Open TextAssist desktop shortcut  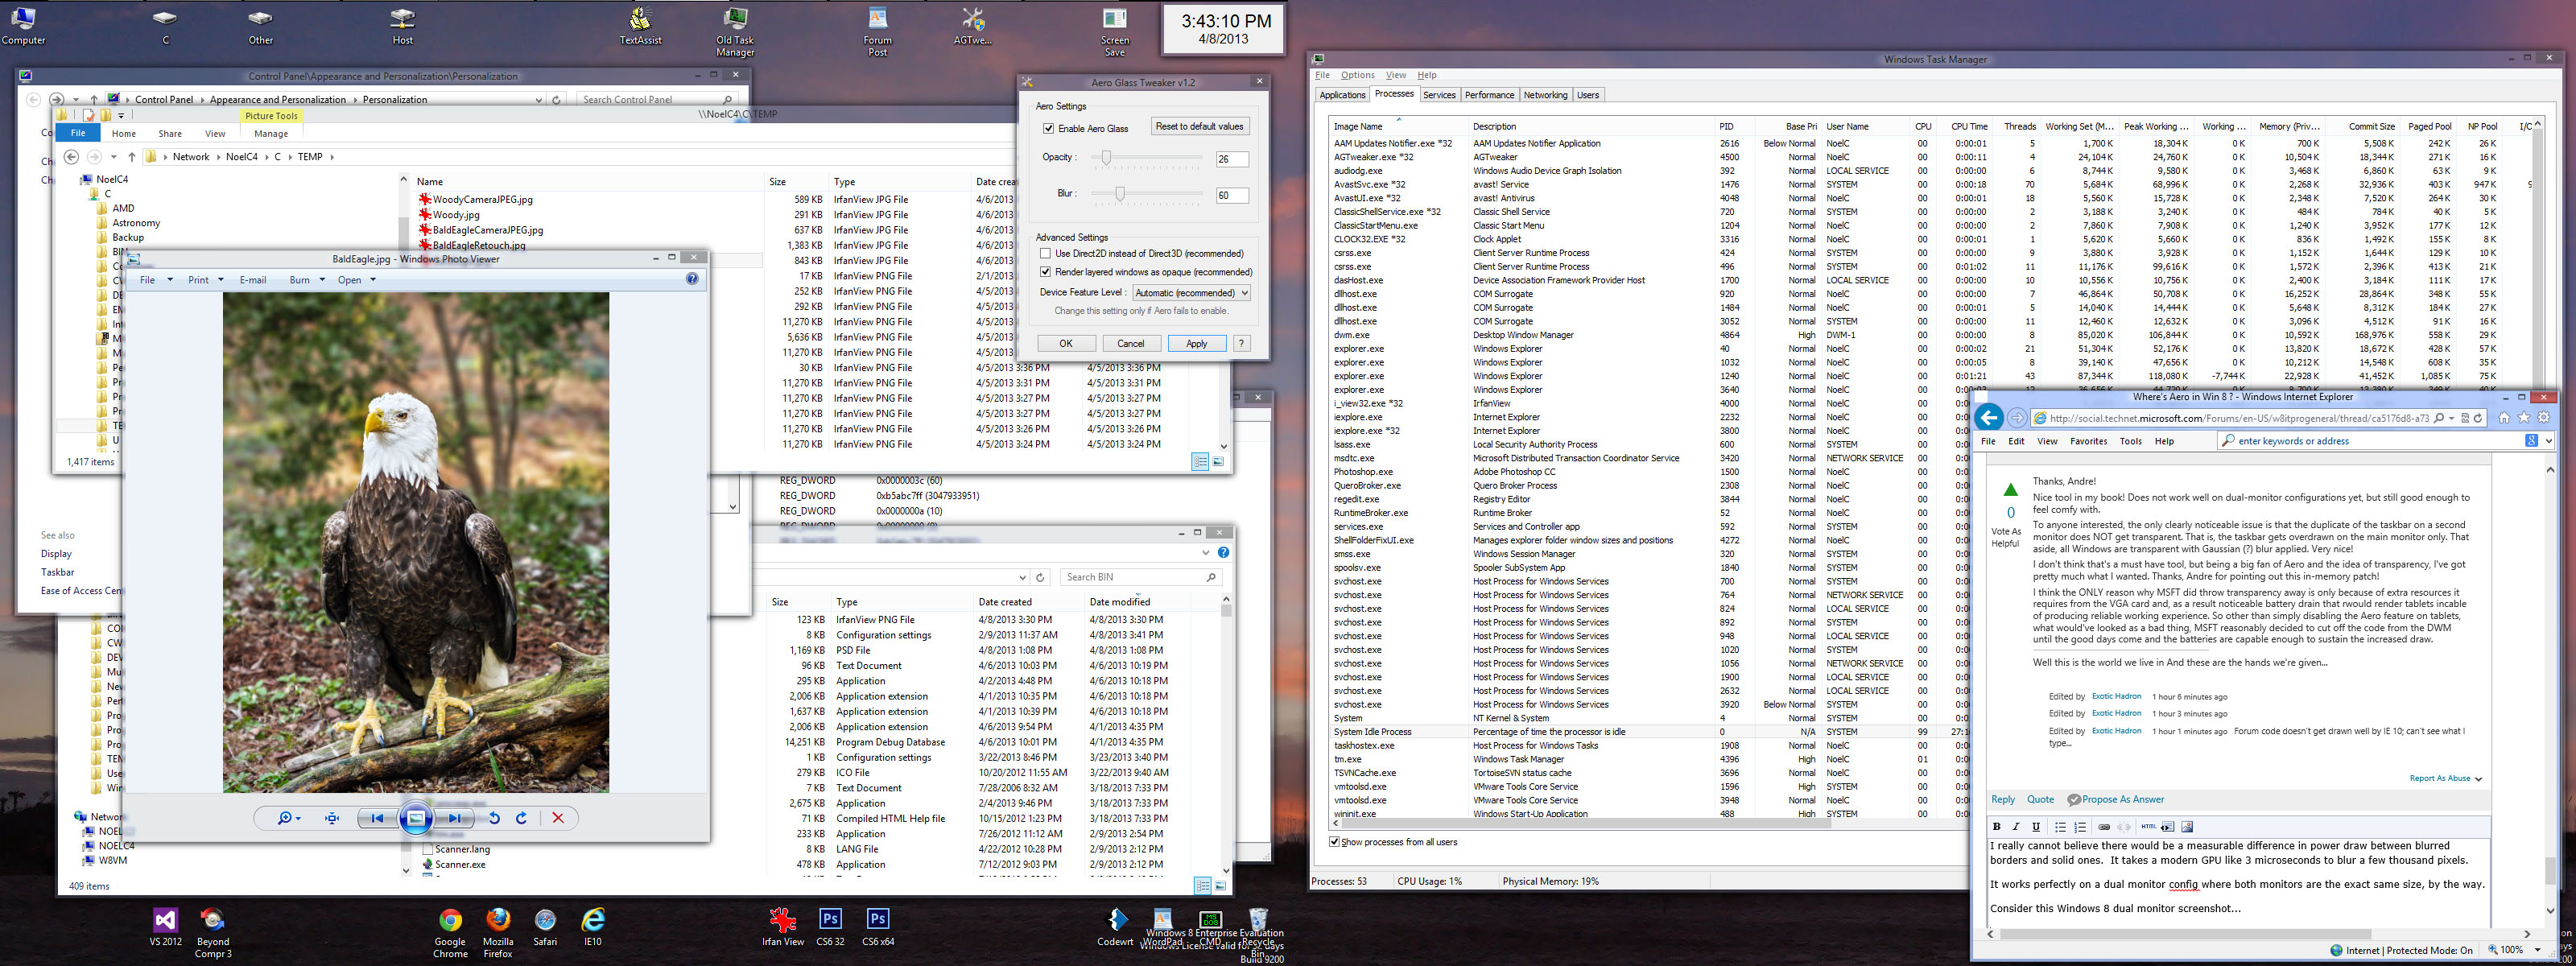tap(640, 26)
